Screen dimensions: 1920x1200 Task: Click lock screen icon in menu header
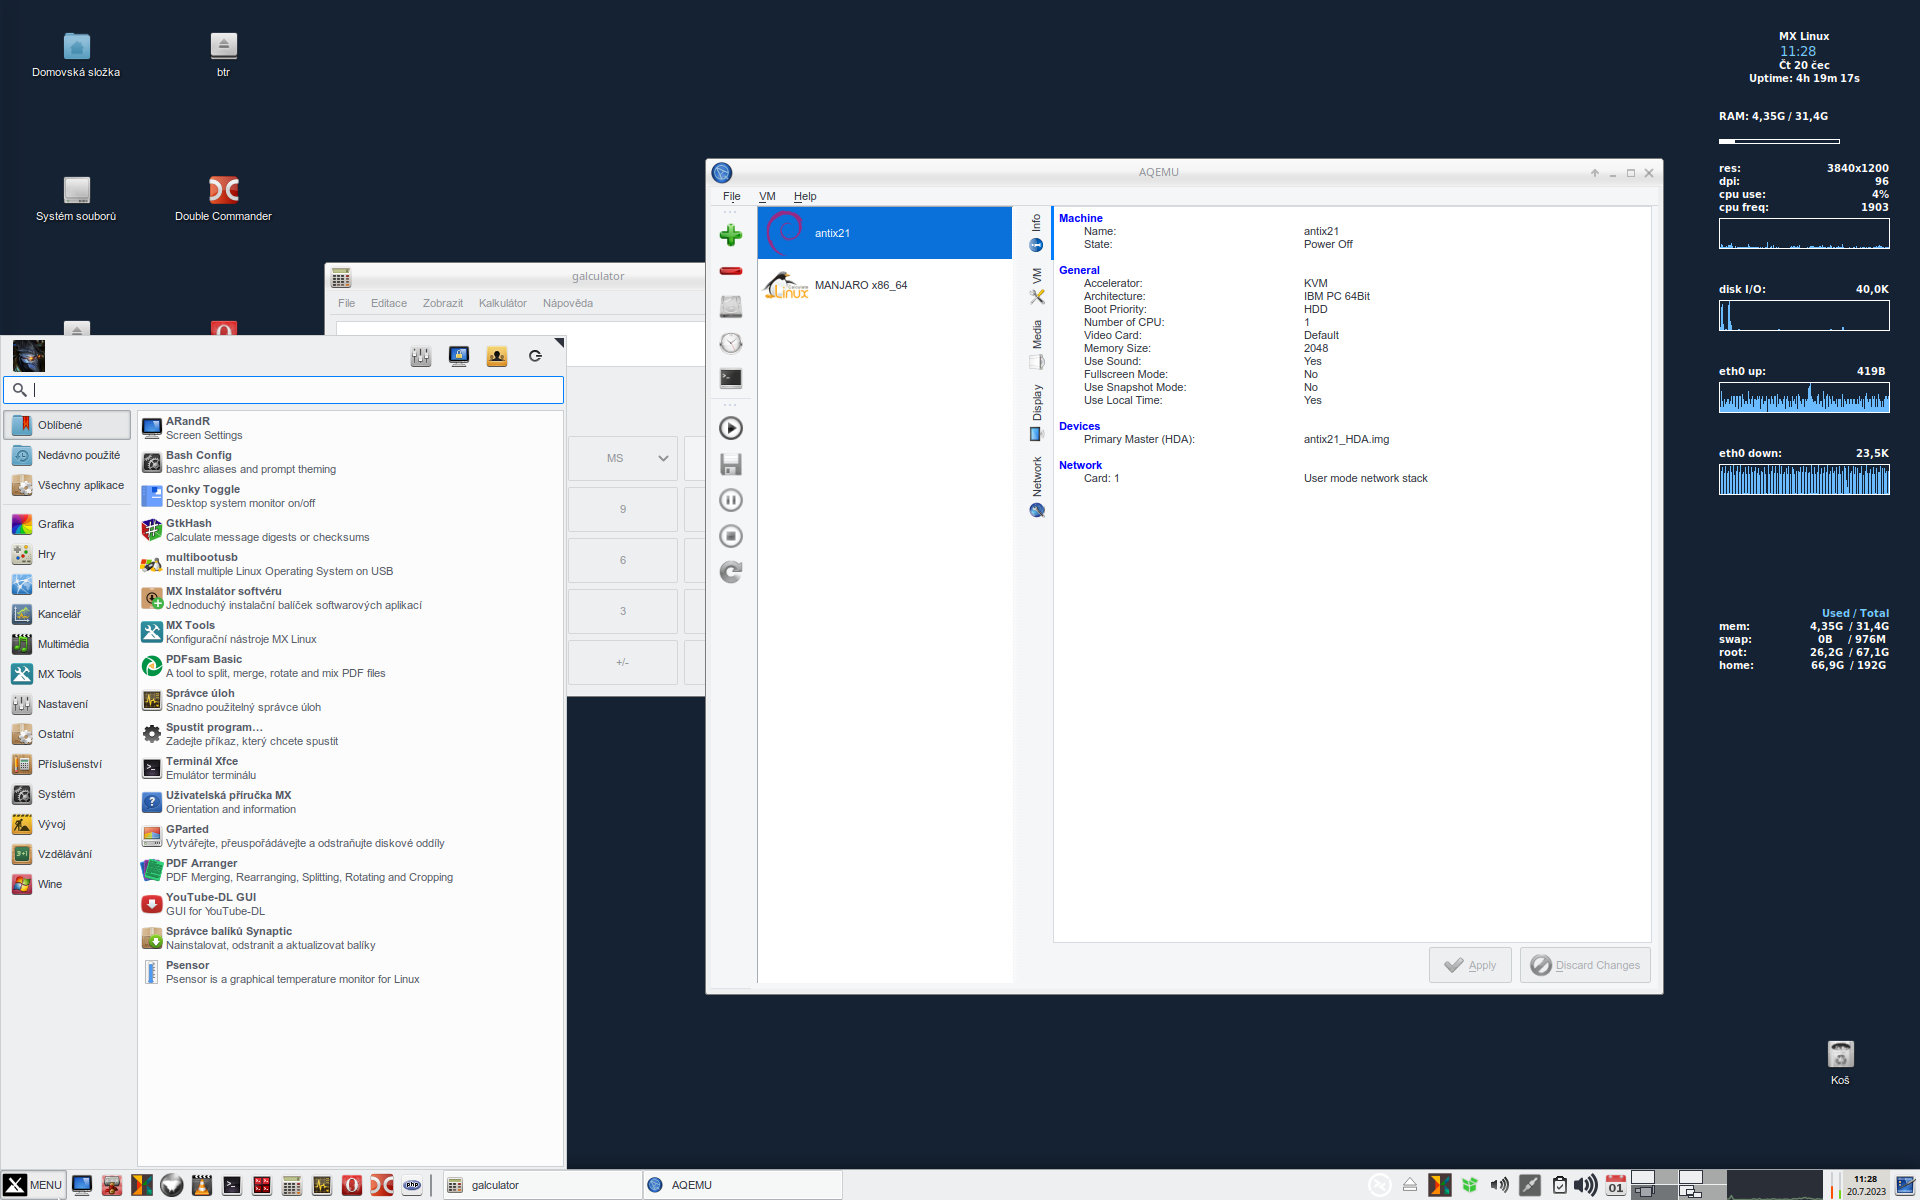click(459, 356)
